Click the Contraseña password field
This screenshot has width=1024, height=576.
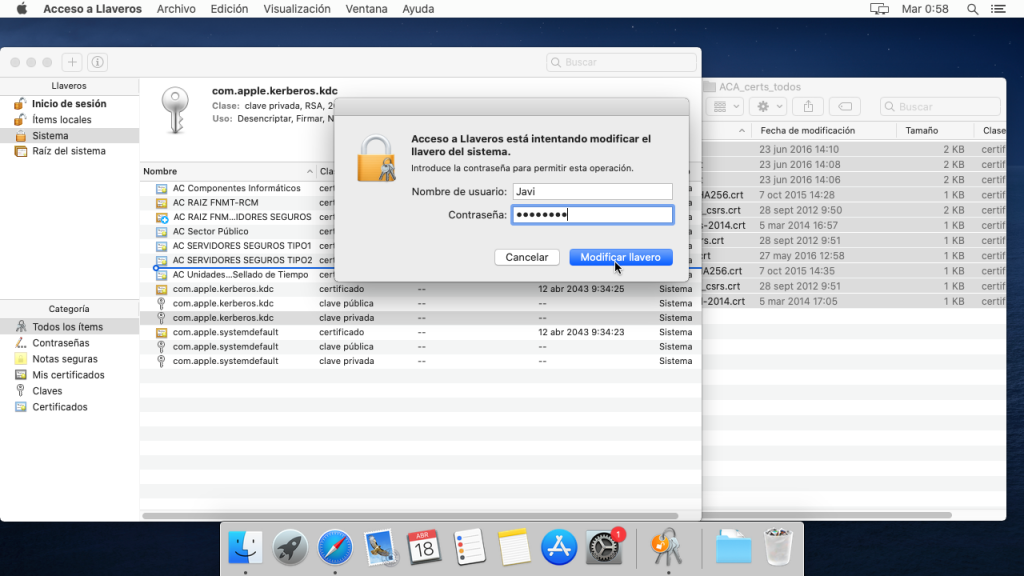pyautogui.click(x=592, y=215)
